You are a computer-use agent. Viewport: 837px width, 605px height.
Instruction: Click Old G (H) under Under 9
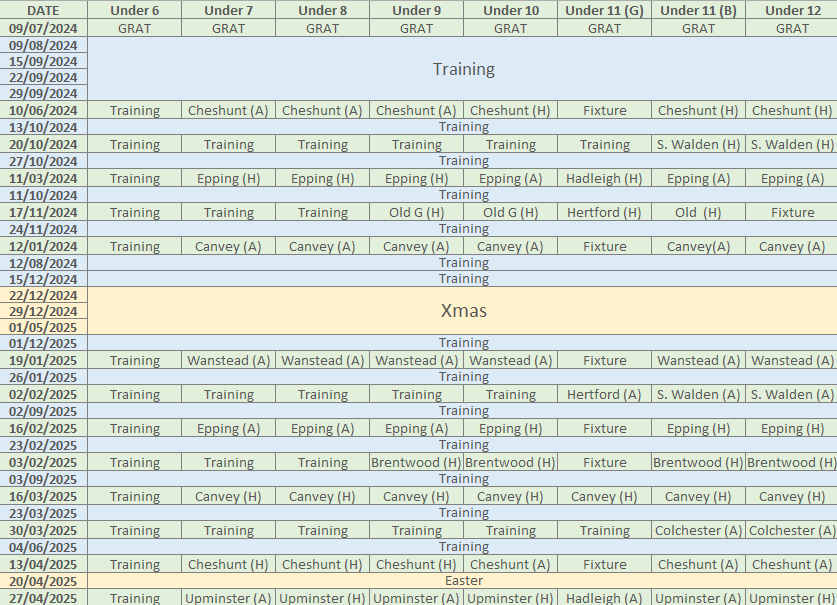416,212
